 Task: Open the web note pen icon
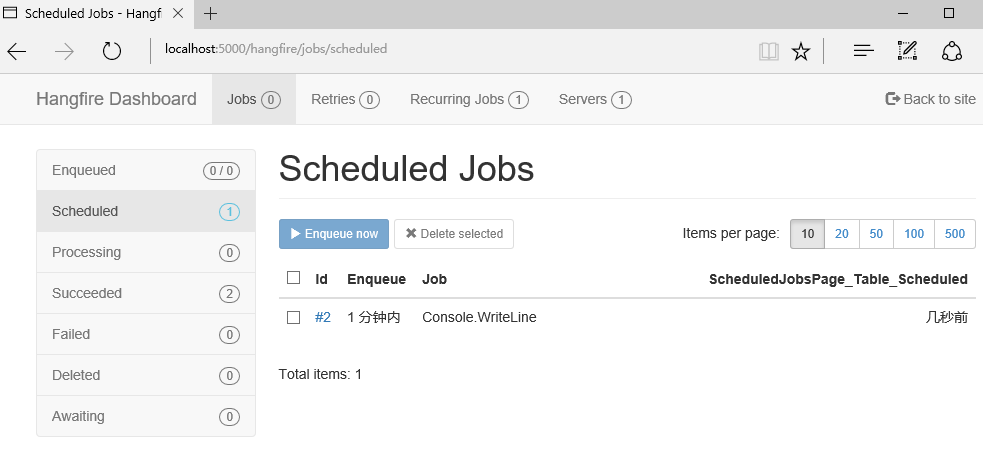point(907,51)
